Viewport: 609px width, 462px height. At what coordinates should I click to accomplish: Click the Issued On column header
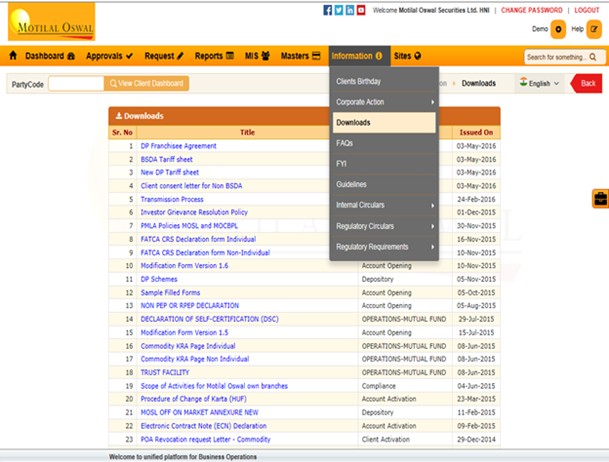[x=476, y=132]
